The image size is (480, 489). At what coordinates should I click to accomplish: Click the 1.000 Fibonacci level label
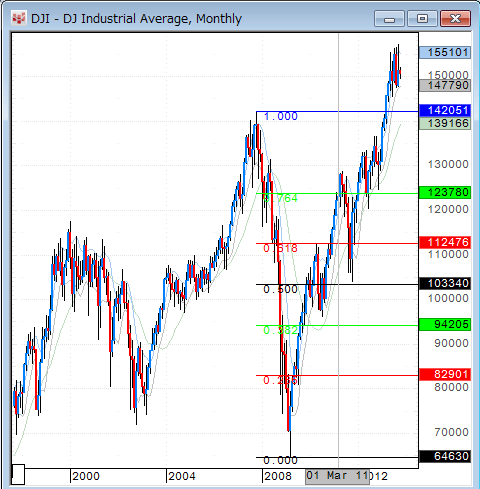point(280,116)
